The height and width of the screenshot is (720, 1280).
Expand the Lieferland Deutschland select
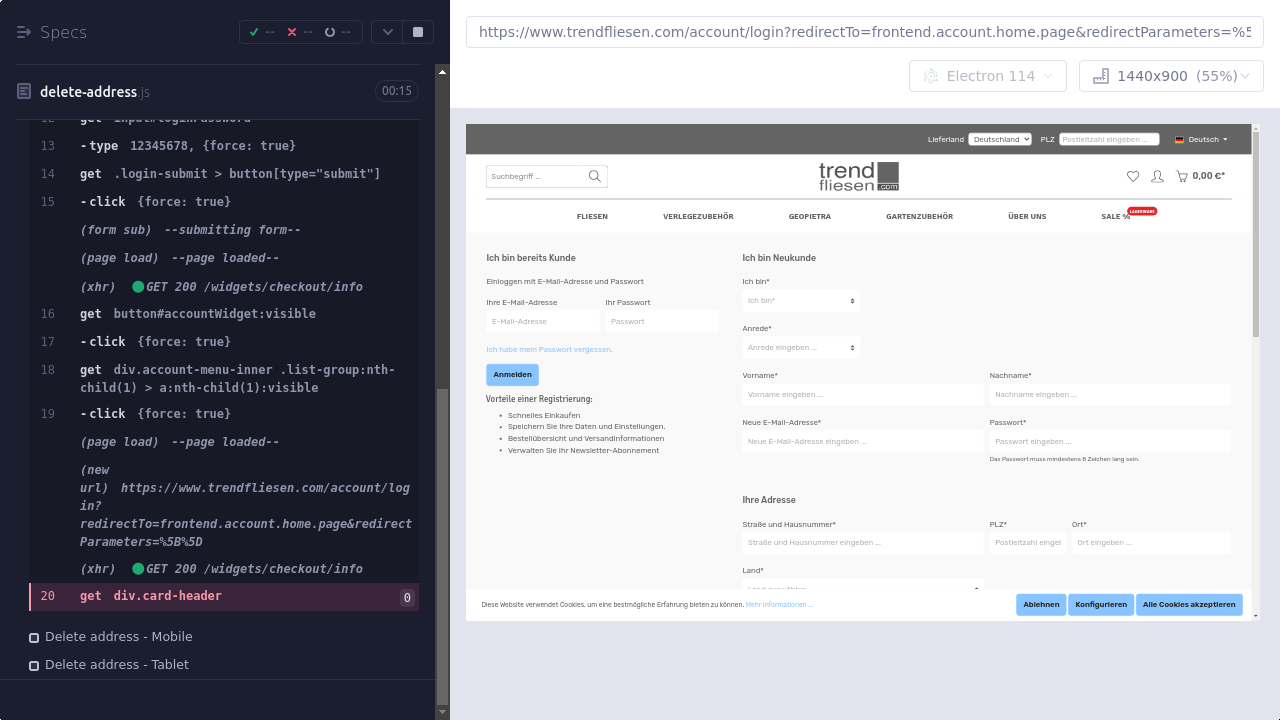[x=999, y=139]
